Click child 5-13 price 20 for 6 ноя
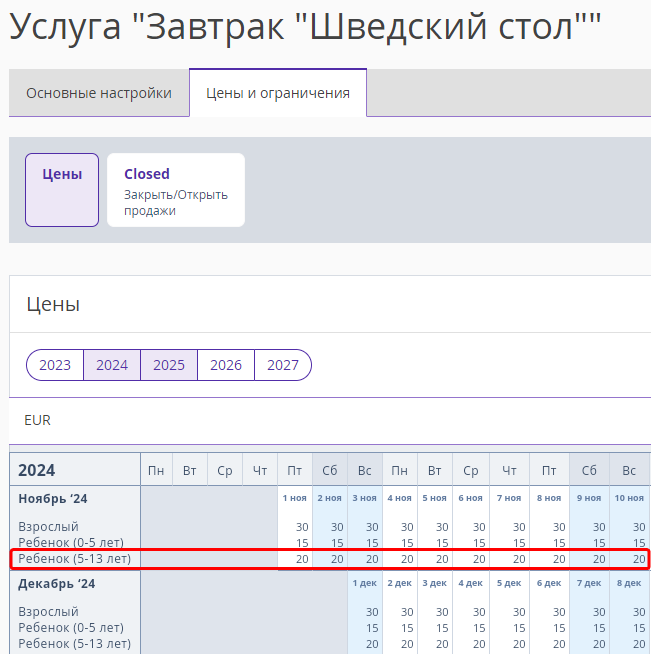 tap(479, 559)
